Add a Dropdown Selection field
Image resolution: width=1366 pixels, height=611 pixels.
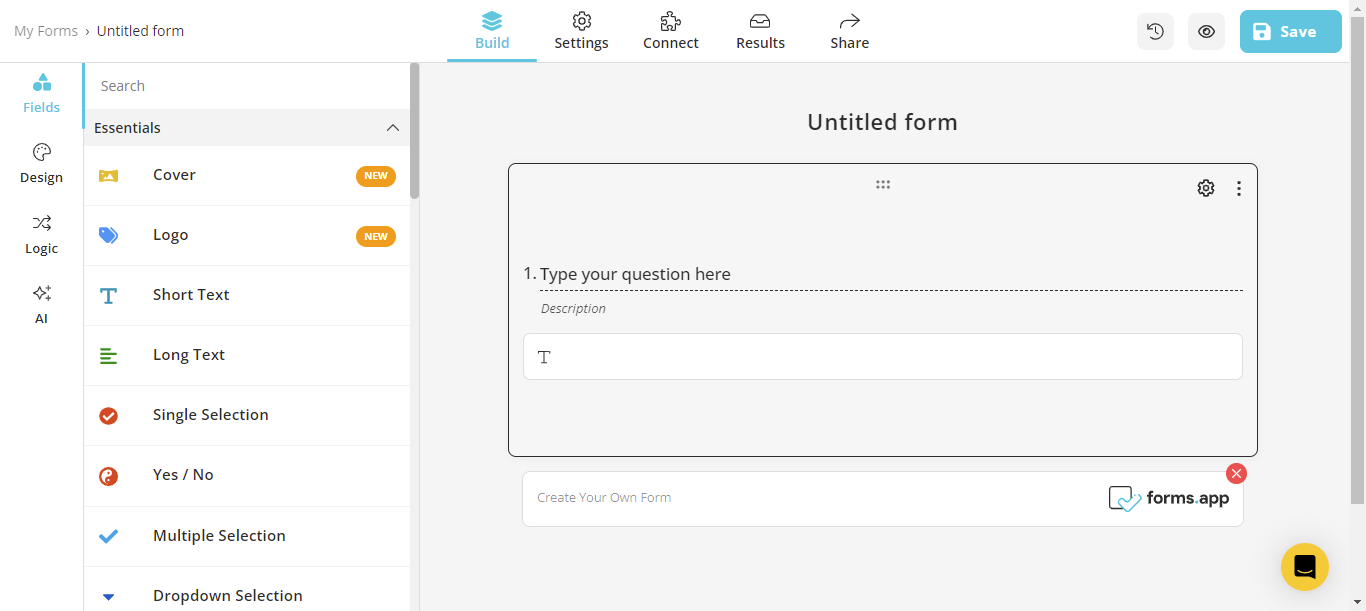[x=227, y=595]
